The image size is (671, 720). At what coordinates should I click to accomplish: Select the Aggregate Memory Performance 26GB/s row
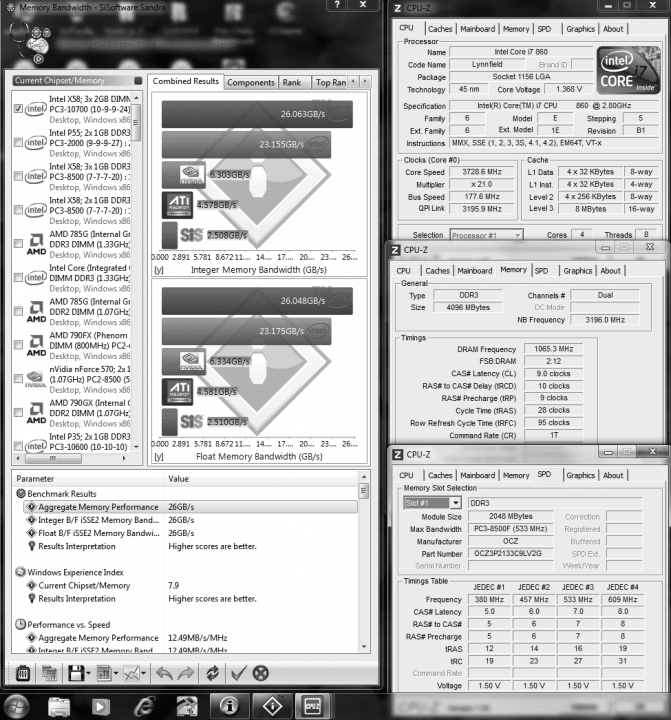click(191, 507)
